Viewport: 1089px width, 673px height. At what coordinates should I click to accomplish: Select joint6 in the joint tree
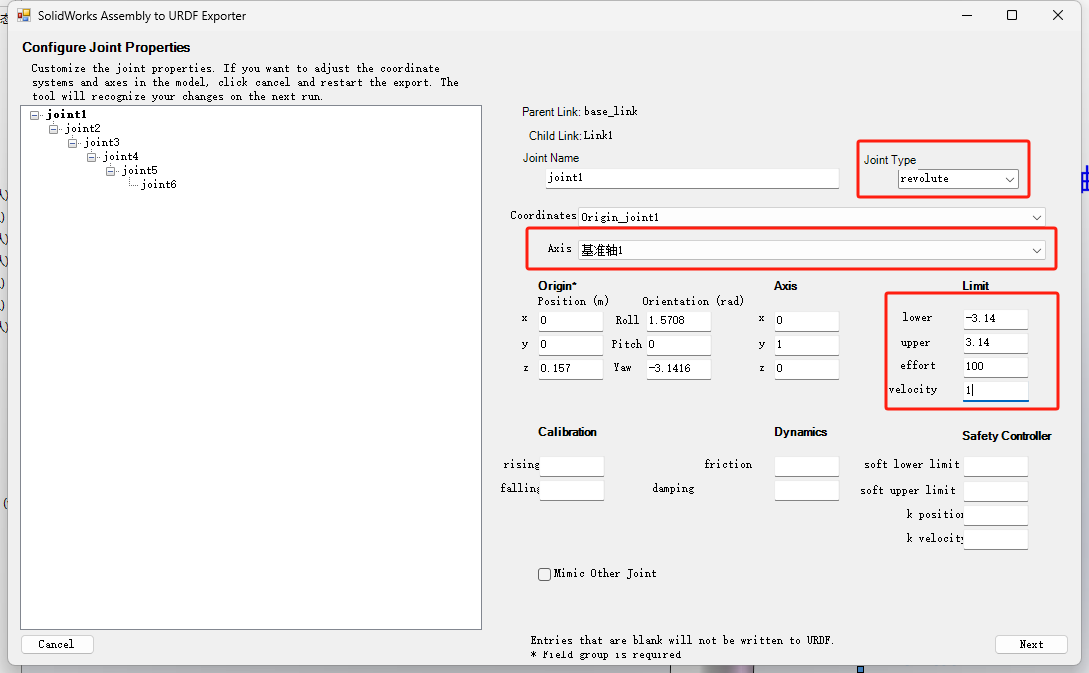(x=158, y=184)
